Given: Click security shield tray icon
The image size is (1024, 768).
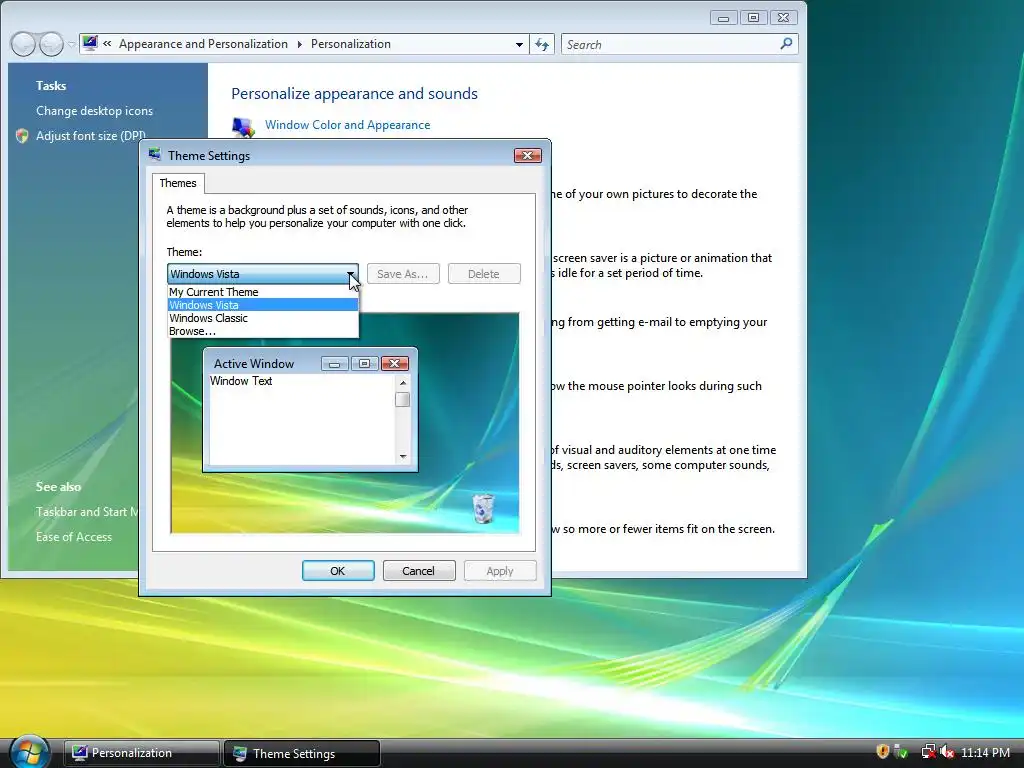Looking at the screenshot, I should (x=882, y=752).
